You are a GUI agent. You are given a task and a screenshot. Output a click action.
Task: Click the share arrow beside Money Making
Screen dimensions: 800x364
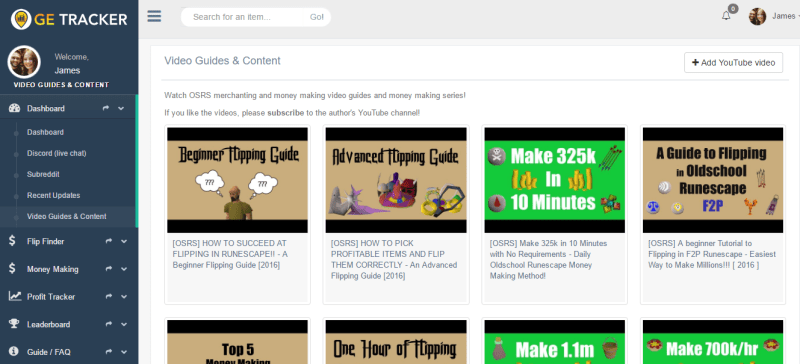tap(109, 269)
